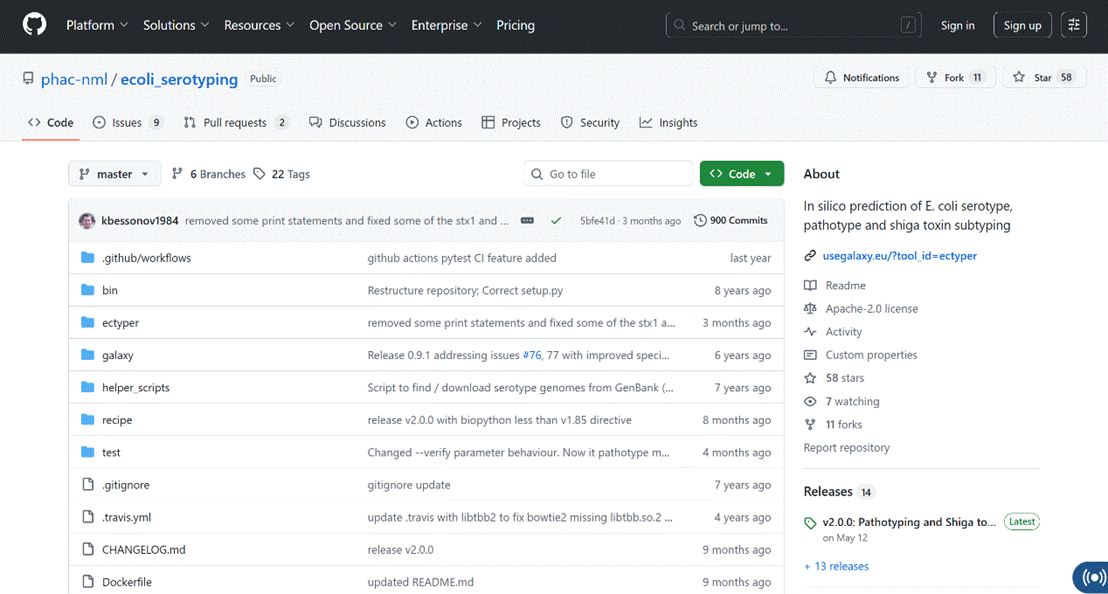This screenshot has height=594, width=1108.
Task: Click the Go to file search field
Action: (608, 174)
